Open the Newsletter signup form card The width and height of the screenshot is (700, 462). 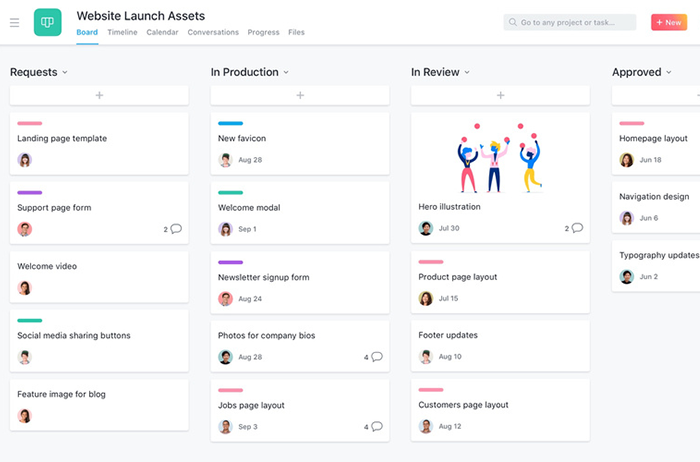click(300, 283)
